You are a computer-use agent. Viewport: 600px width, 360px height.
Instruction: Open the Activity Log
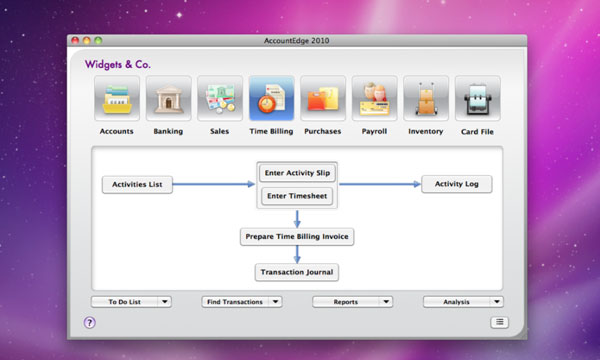coord(457,184)
